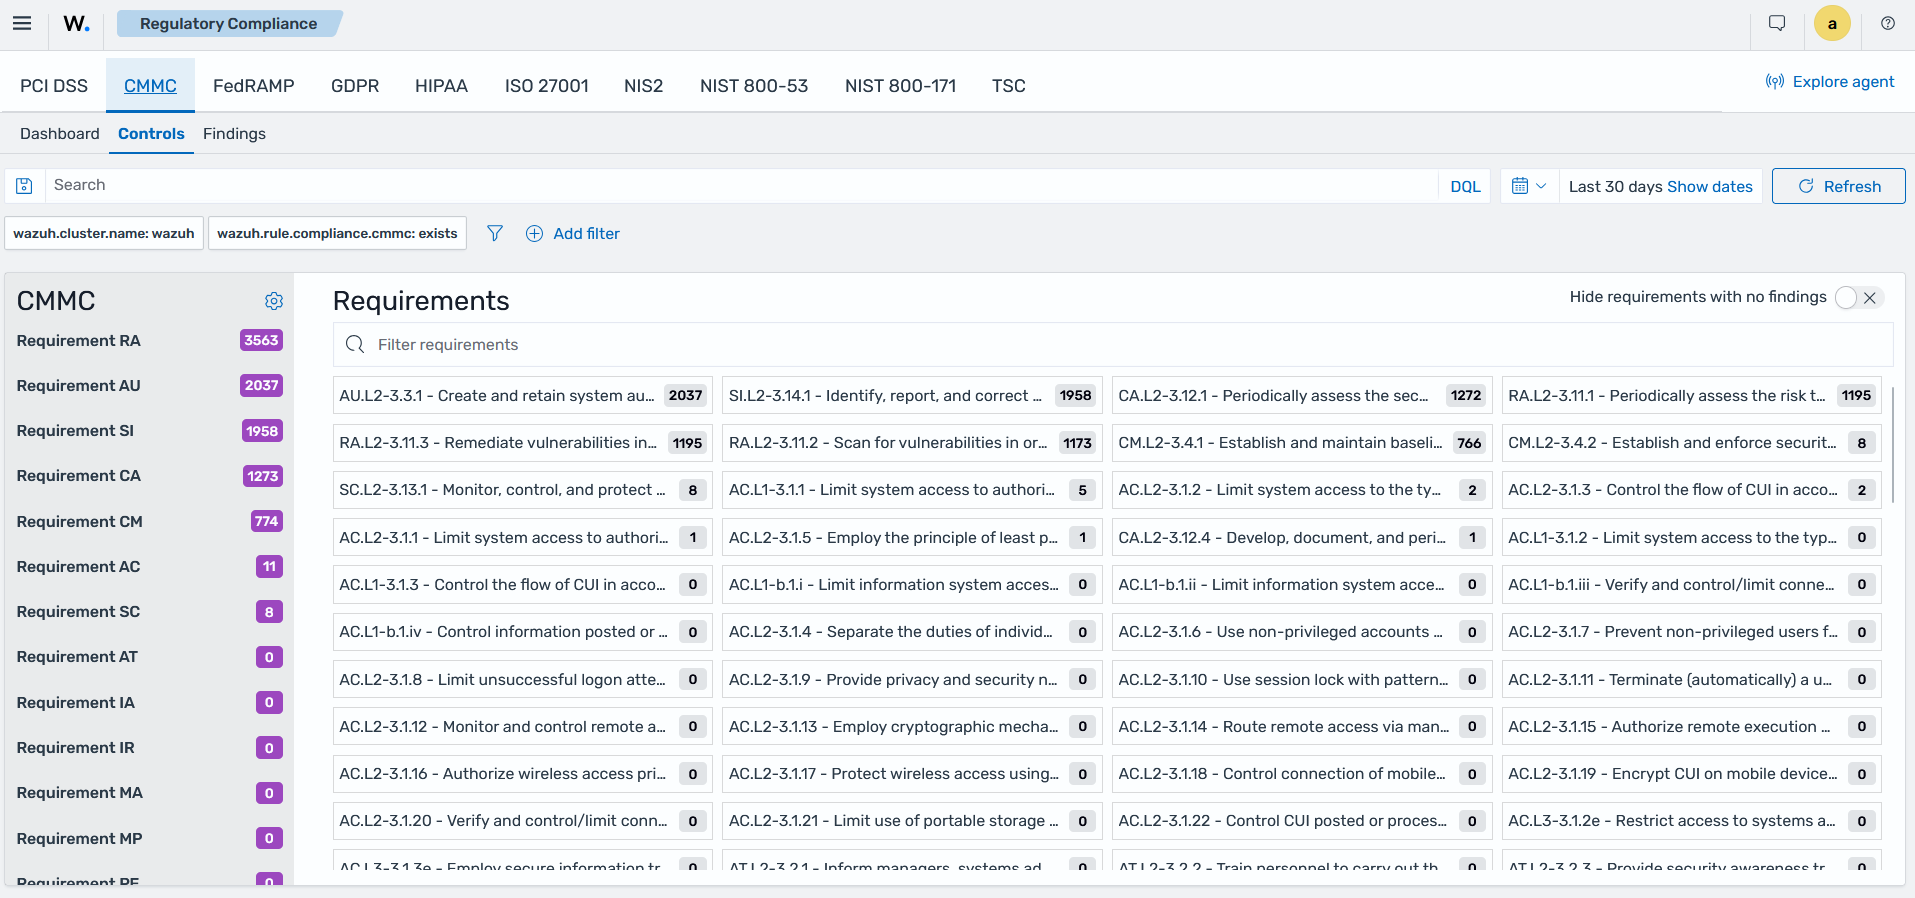Click Show dates link
1915x898 pixels.
(x=1710, y=187)
